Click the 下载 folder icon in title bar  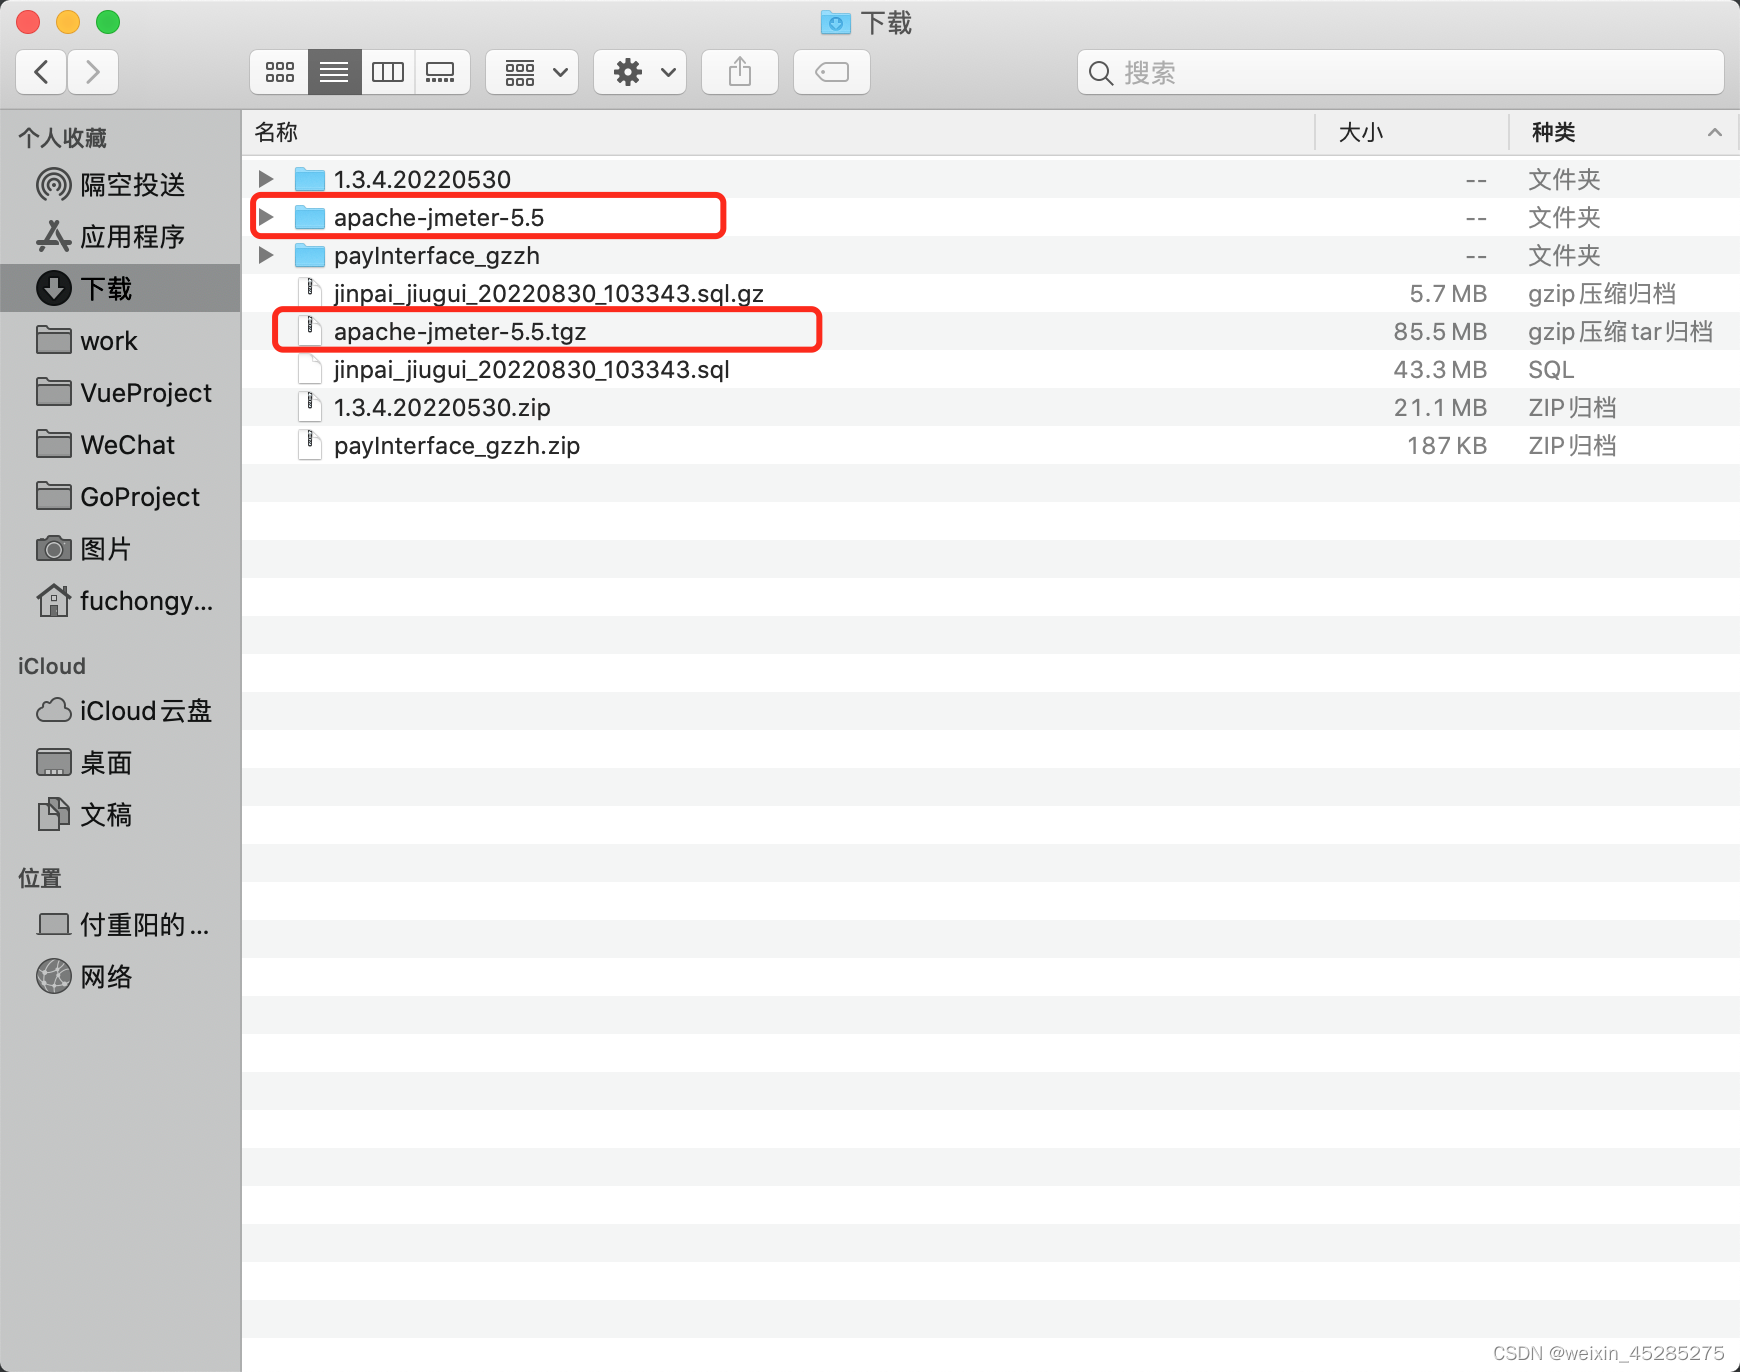coord(835,22)
